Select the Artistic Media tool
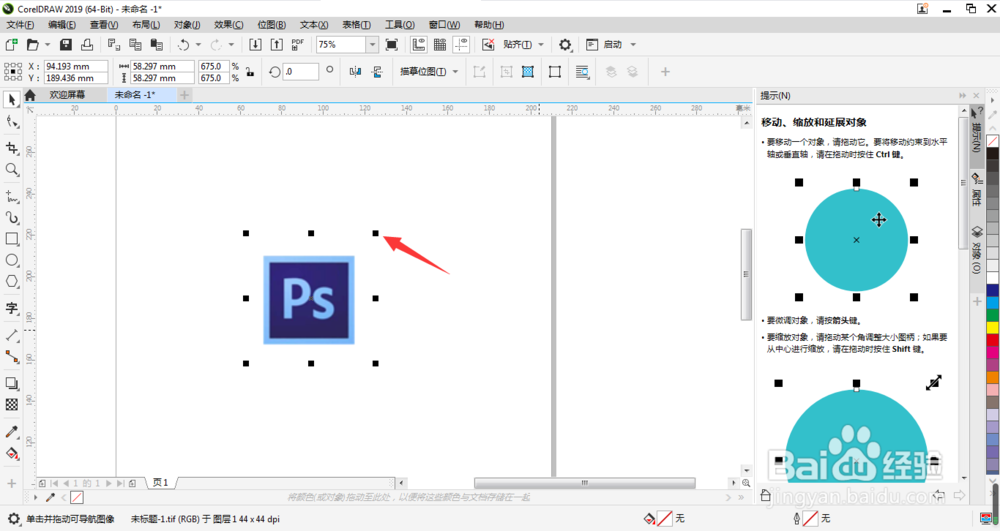Screen dimensions: 1000x531 tap(11, 217)
